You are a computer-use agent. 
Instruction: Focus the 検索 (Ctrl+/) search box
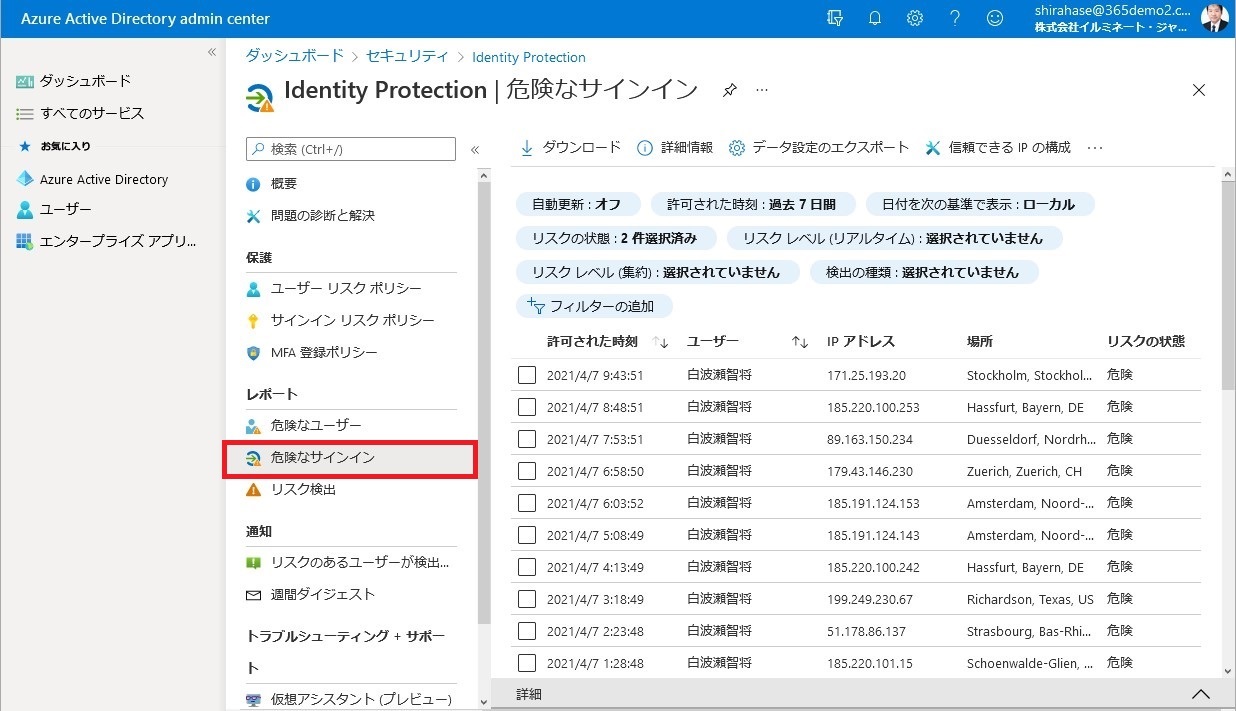coord(351,149)
